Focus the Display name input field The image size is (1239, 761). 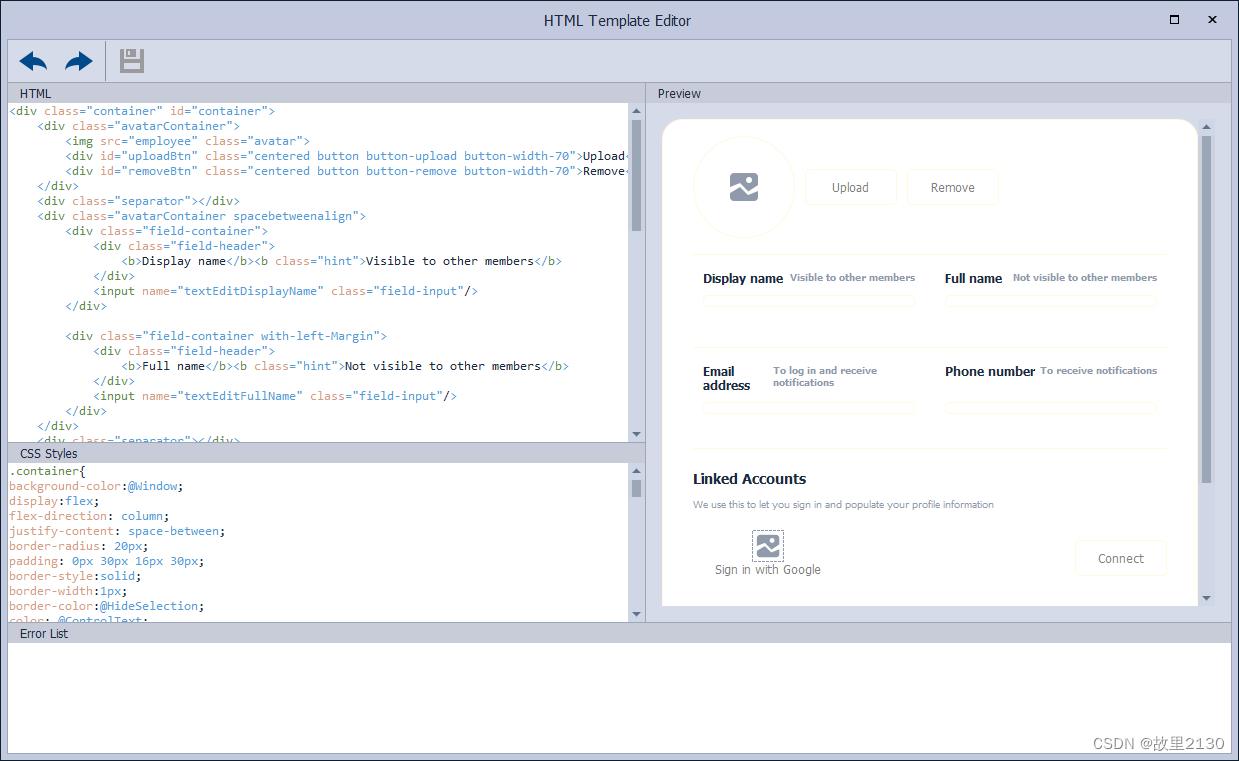[808, 301]
